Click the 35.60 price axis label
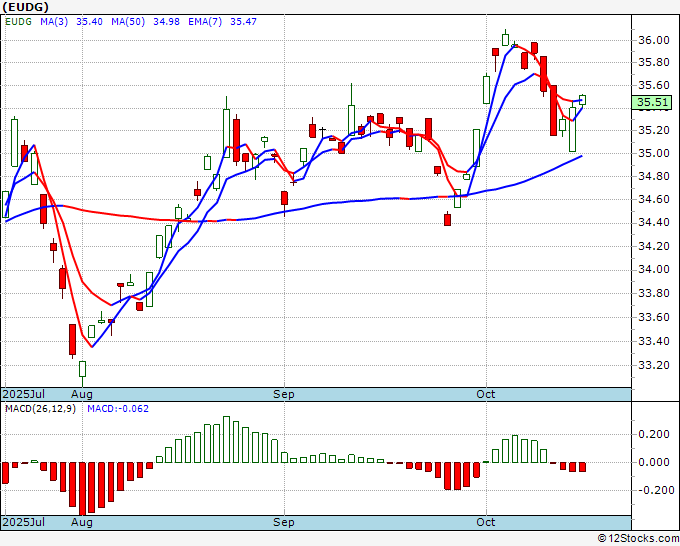The height and width of the screenshot is (546, 680). coord(654,85)
